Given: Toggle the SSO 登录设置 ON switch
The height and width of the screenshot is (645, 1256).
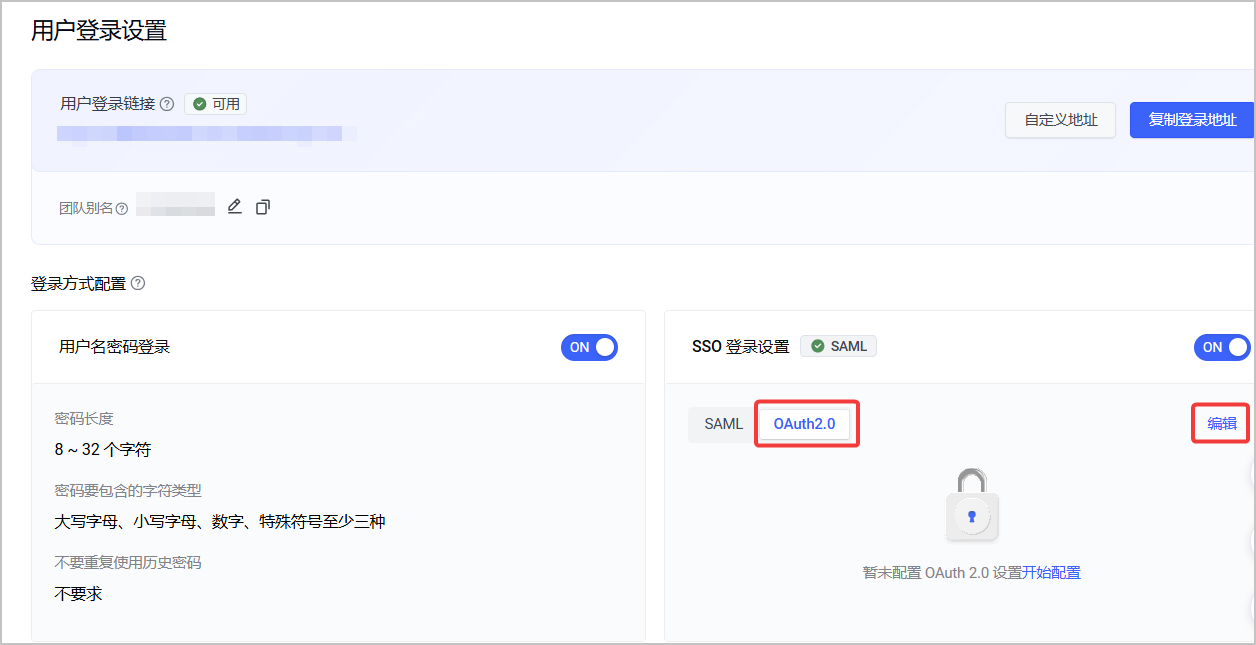Looking at the screenshot, I should [x=1222, y=347].
